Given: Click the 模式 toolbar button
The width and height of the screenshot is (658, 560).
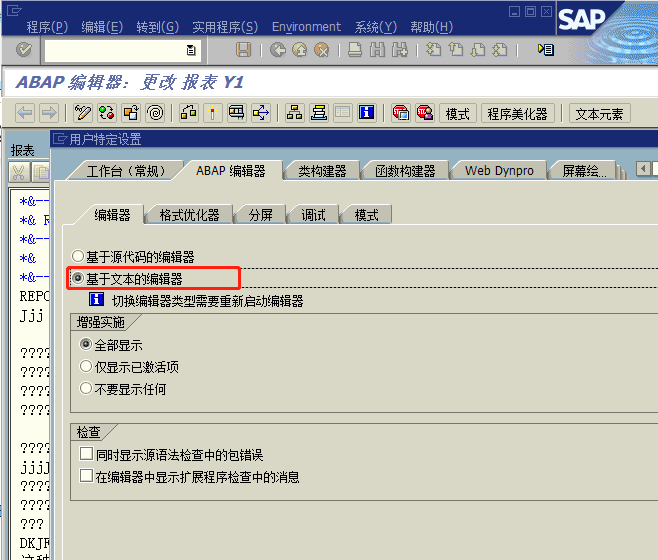Looking at the screenshot, I should click(x=457, y=113).
